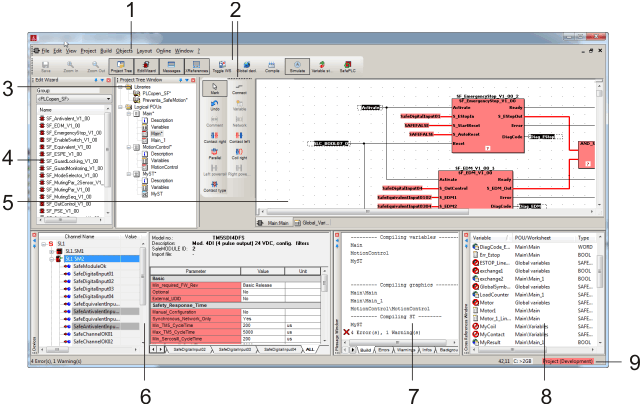644x406 pixels.
Task: Switch to the Global_Var worksheet tab
Action: (312, 223)
